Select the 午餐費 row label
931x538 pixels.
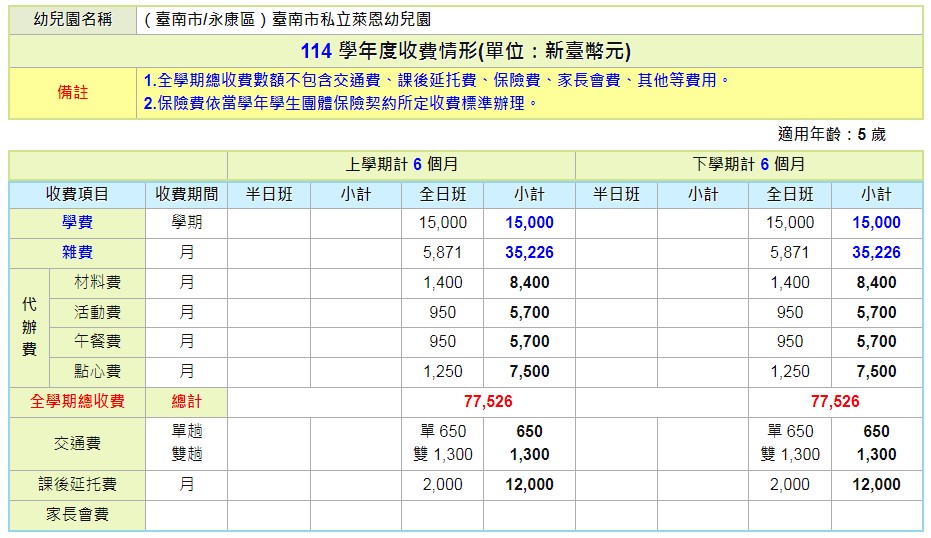point(97,342)
